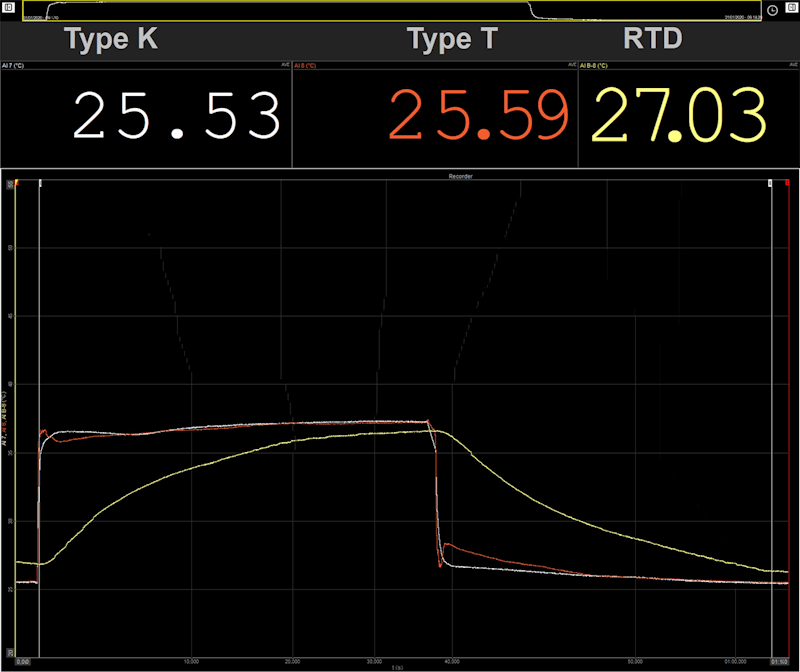Click the yellow-red start marker in recorder

click(17, 182)
